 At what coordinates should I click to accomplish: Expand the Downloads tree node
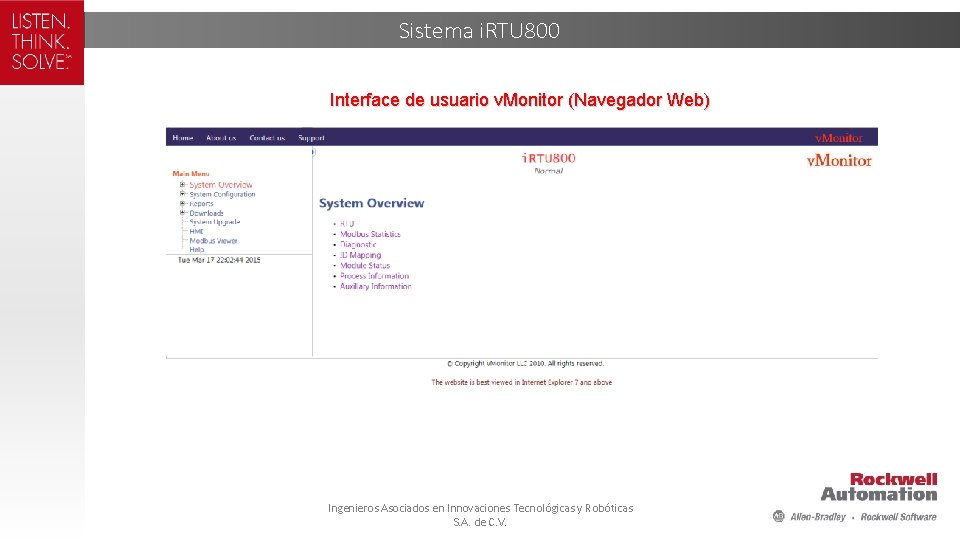click(182, 212)
